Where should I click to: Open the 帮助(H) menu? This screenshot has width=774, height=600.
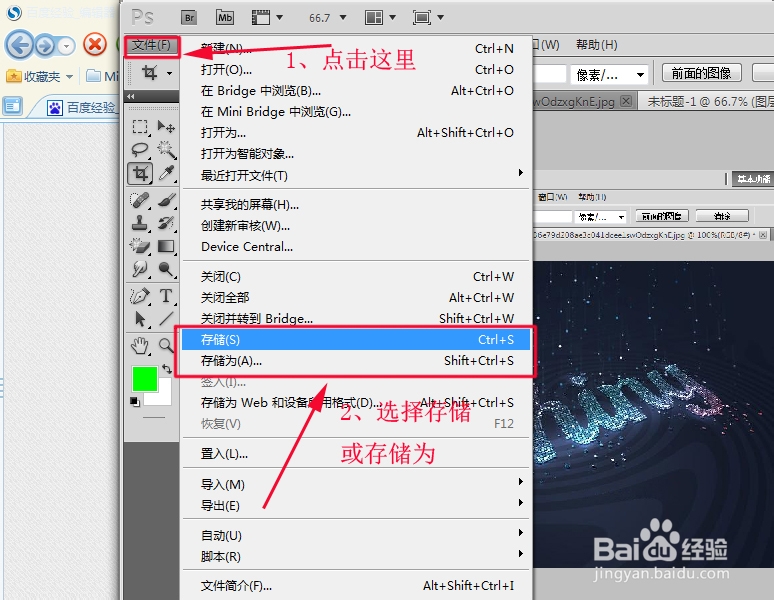coord(596,45)
